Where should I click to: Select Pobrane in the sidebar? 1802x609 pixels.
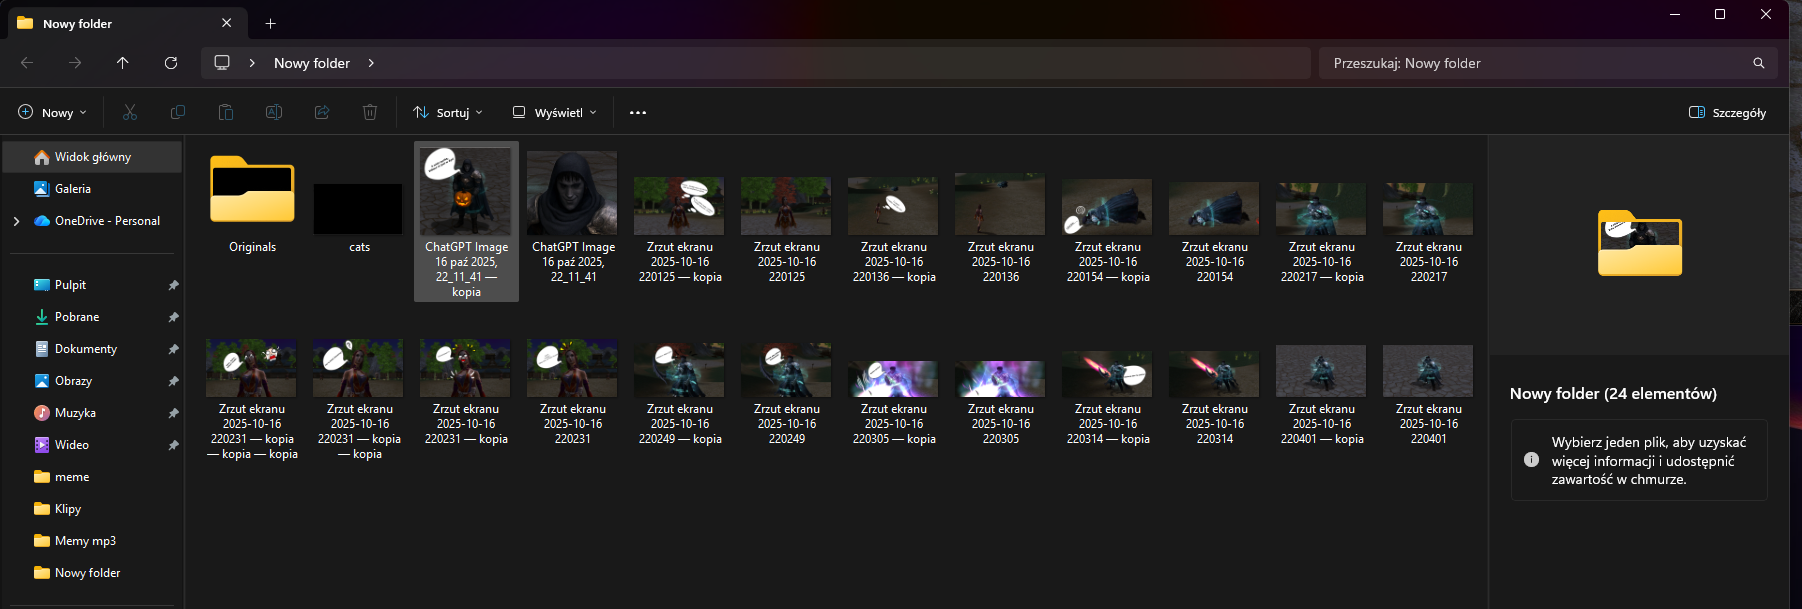(77, 317)
